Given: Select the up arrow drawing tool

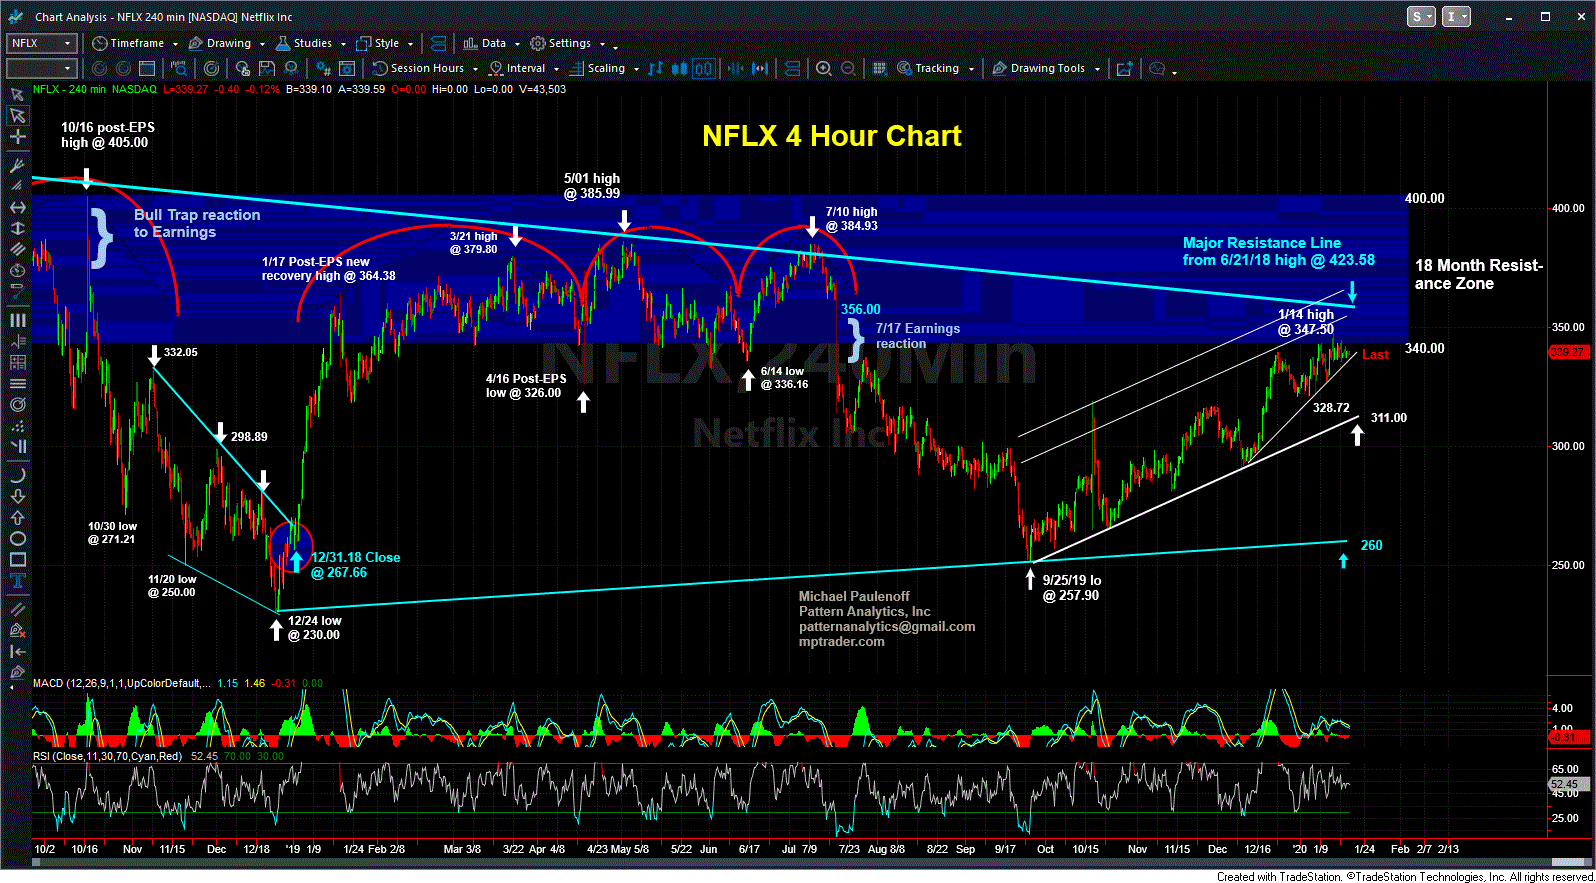Looking at the screenshot, I should (x=17, y=518).
